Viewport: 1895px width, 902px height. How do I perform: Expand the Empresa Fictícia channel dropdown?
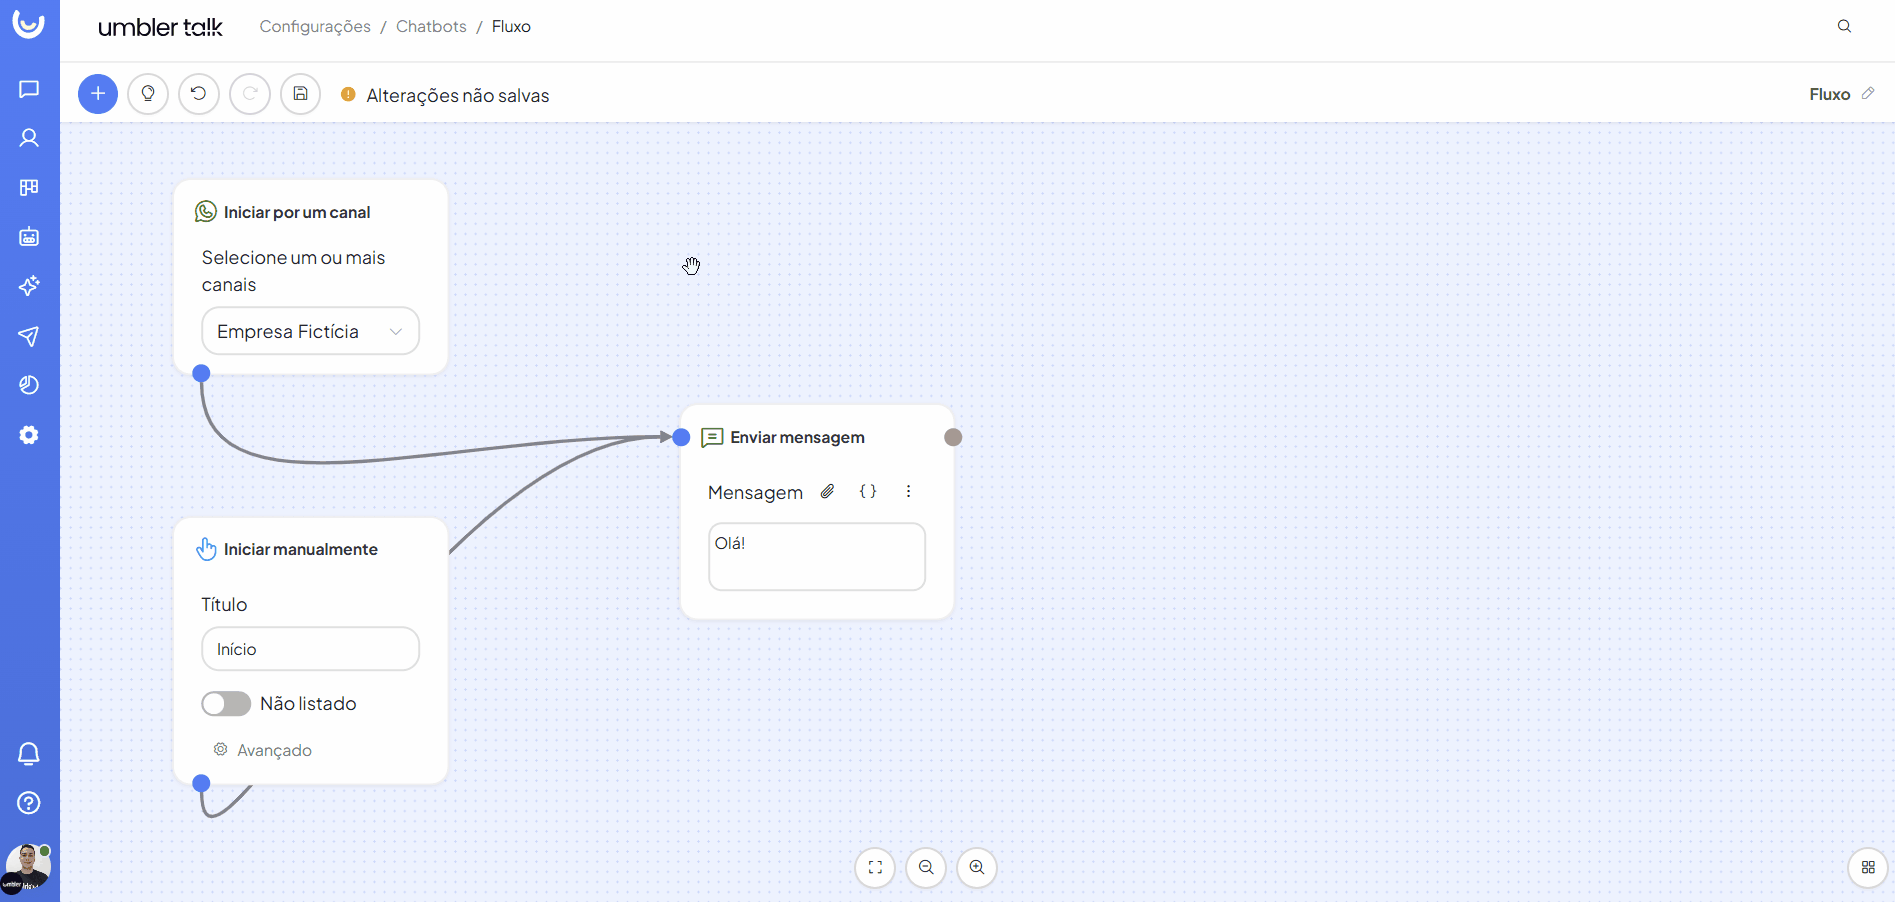click(310, 331)
